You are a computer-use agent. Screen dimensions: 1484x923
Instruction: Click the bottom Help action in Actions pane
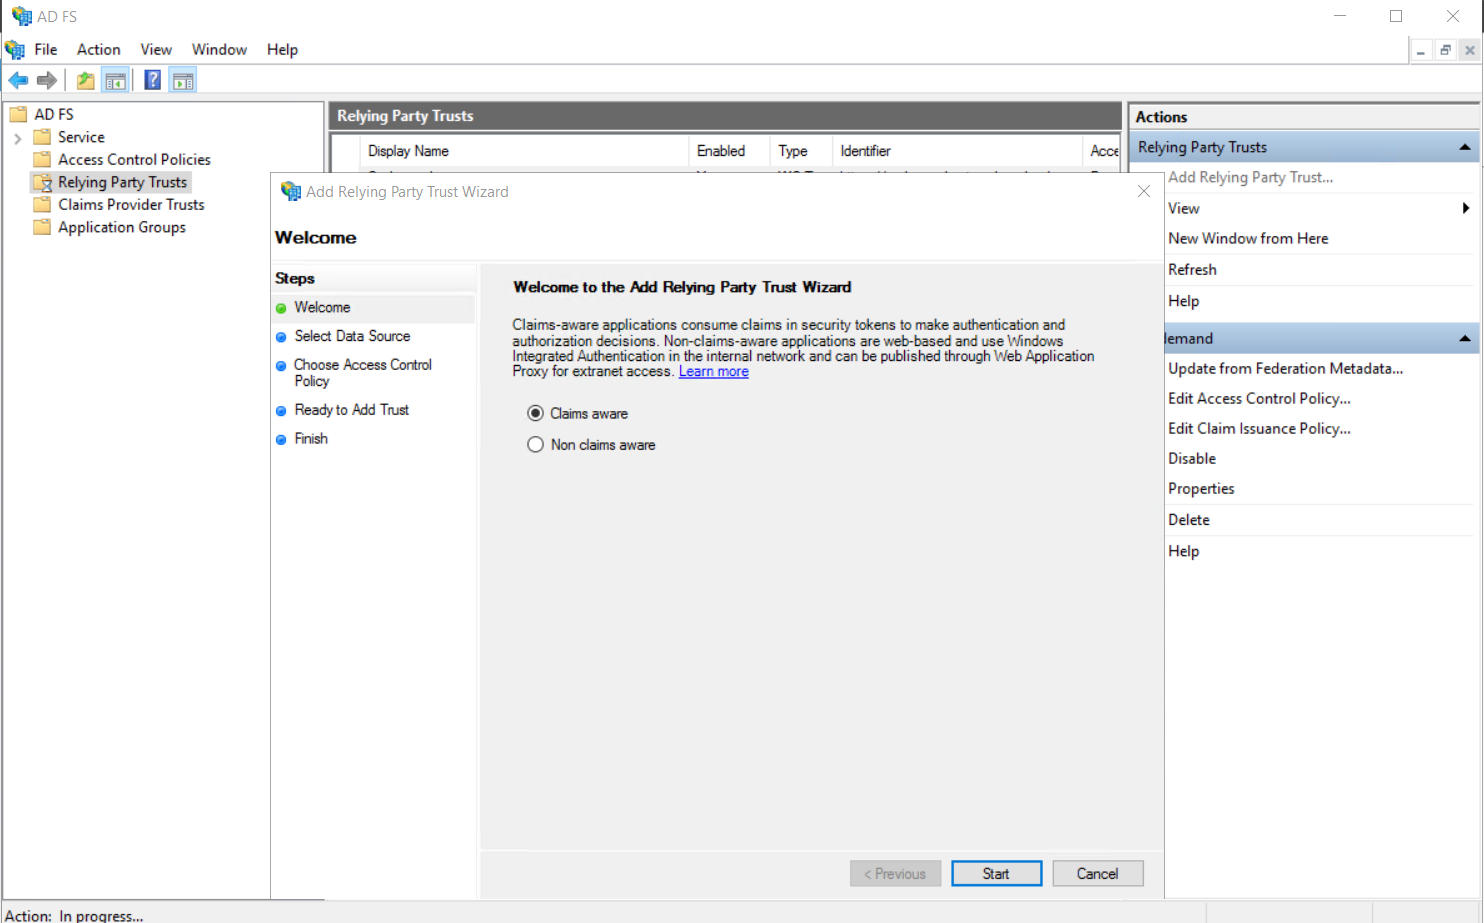[1183, 551]
